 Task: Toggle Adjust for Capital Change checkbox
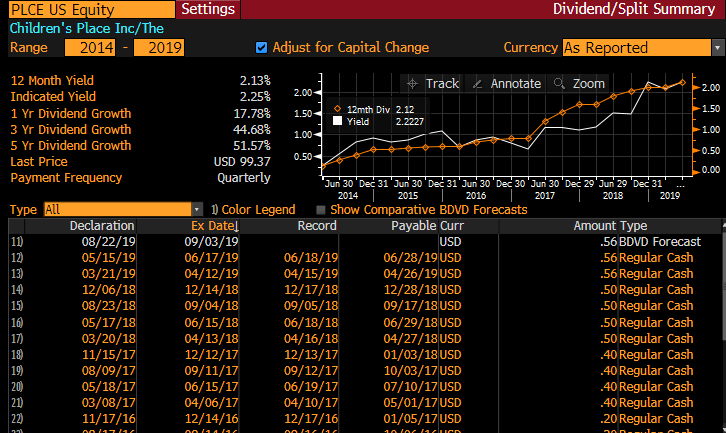click(262, 47)
